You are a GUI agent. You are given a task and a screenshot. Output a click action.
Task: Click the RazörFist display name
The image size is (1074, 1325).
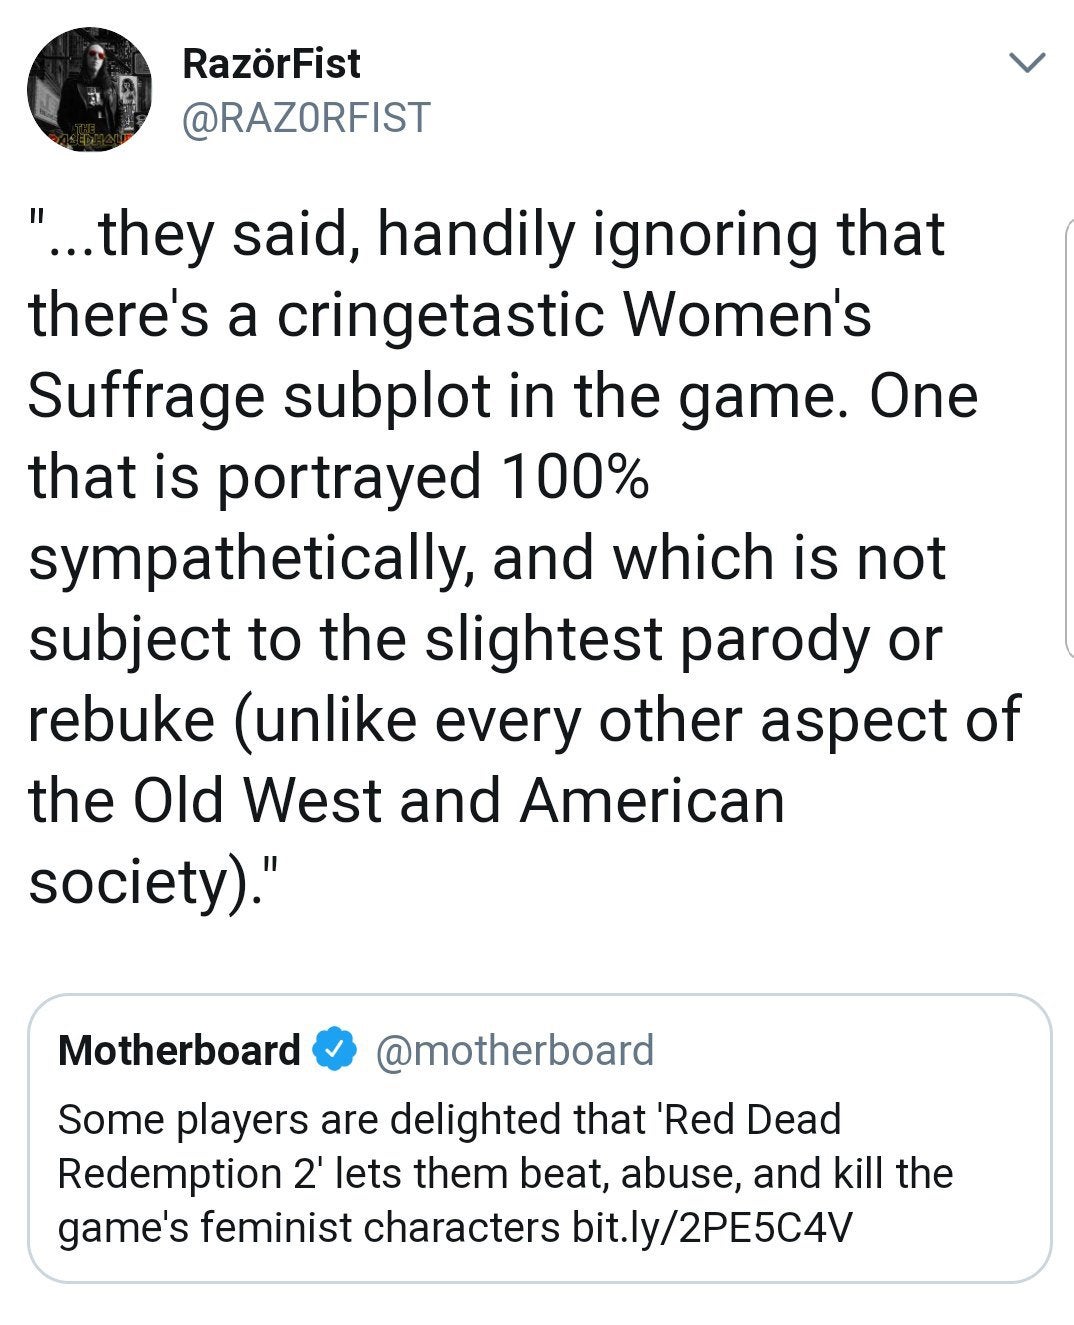(x=271, y=64)
